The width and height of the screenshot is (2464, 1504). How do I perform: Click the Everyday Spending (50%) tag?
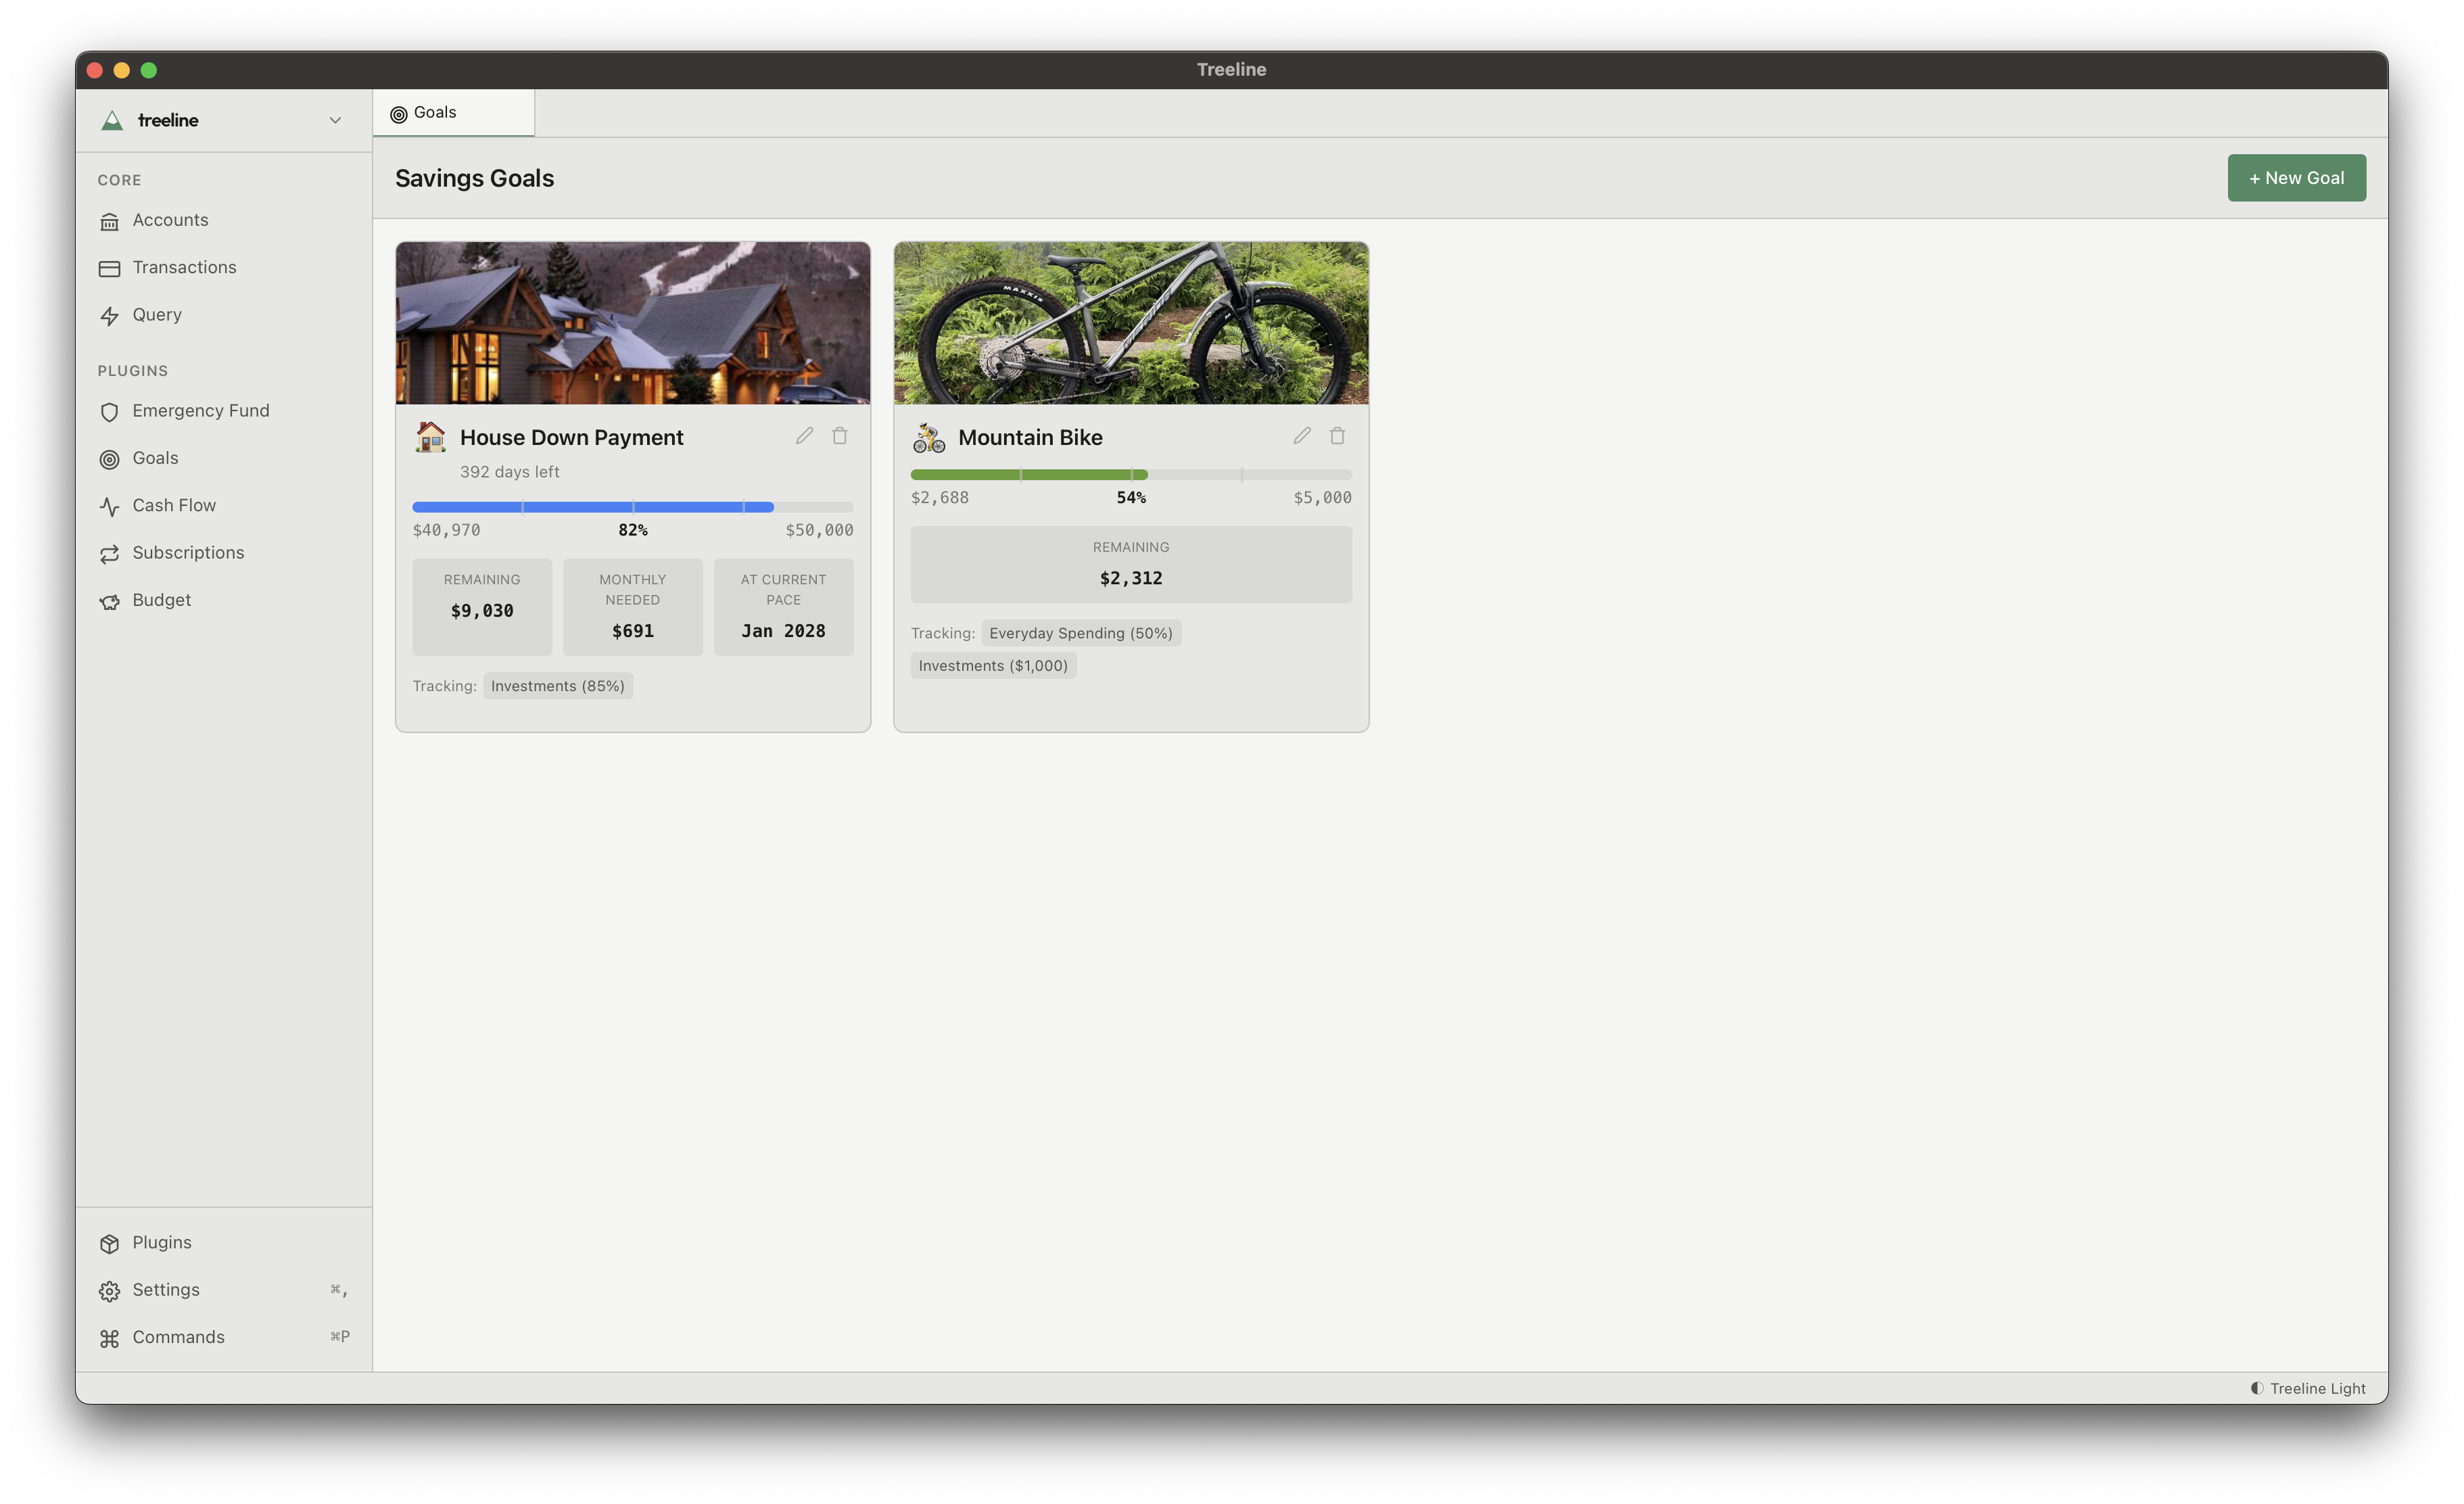pyautogui.click(x=1081, y=632)
